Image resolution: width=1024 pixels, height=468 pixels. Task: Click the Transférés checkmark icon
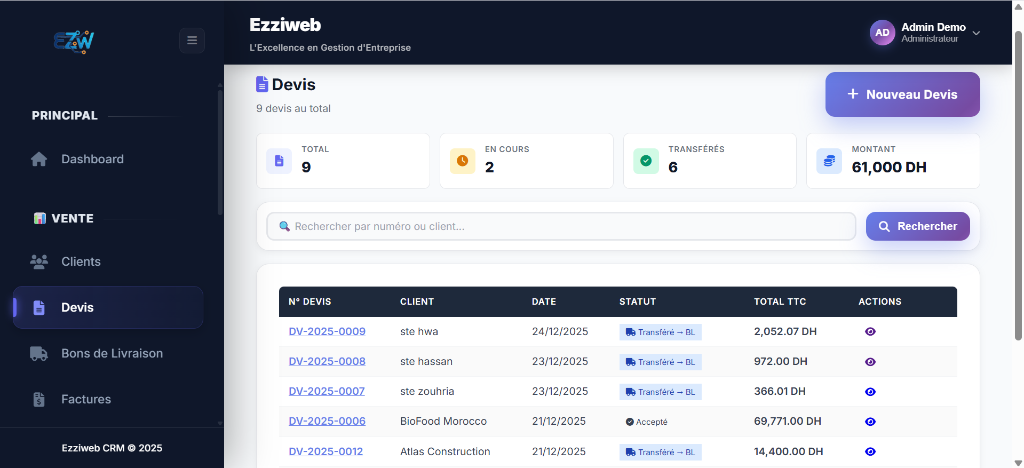click(646, 161)
